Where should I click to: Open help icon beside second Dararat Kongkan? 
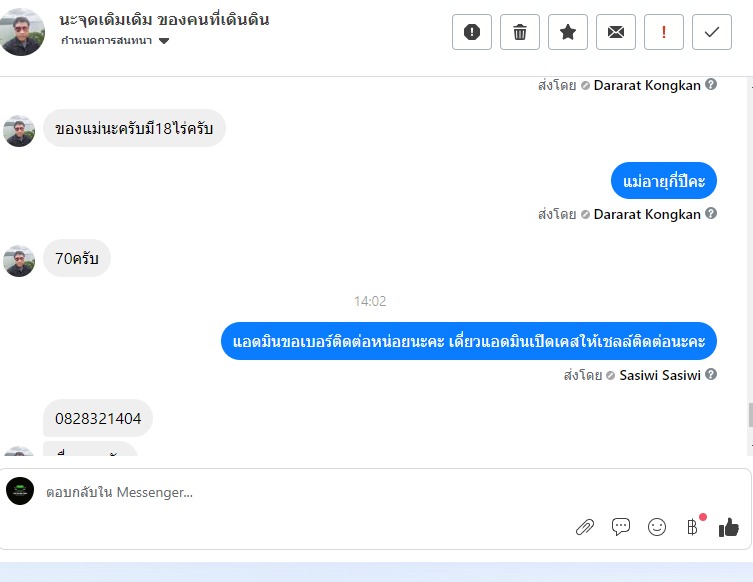[711, 213]
